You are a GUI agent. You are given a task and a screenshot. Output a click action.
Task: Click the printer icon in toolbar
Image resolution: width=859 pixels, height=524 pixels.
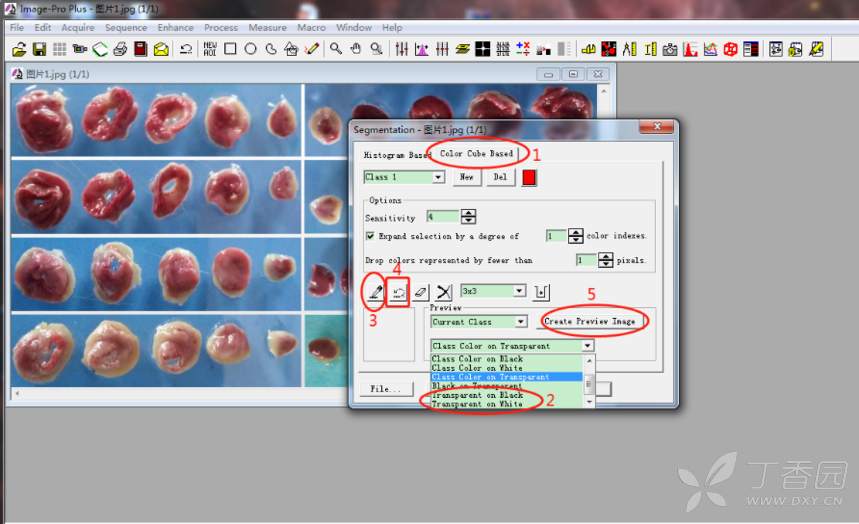pyautogui.click(x=120, y=49)
